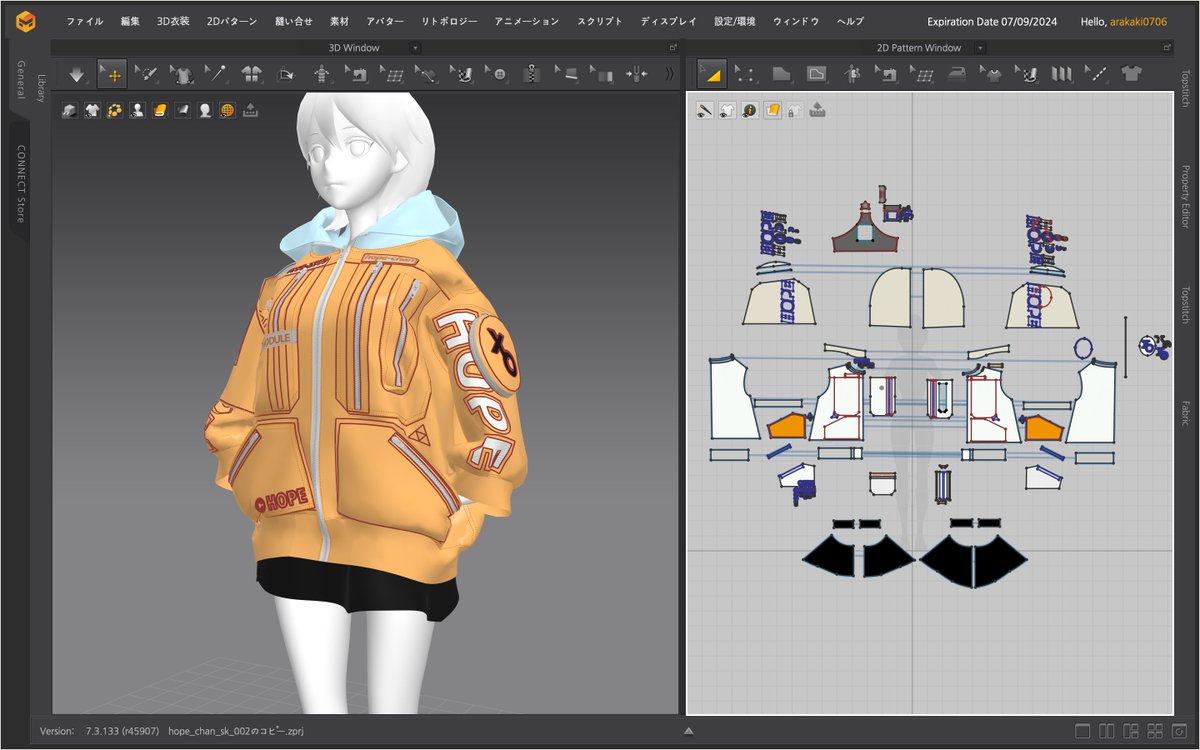Toggle the orange texture surface display in 3D viewport
Viewport: 1200px width, 750px height.
160,111
